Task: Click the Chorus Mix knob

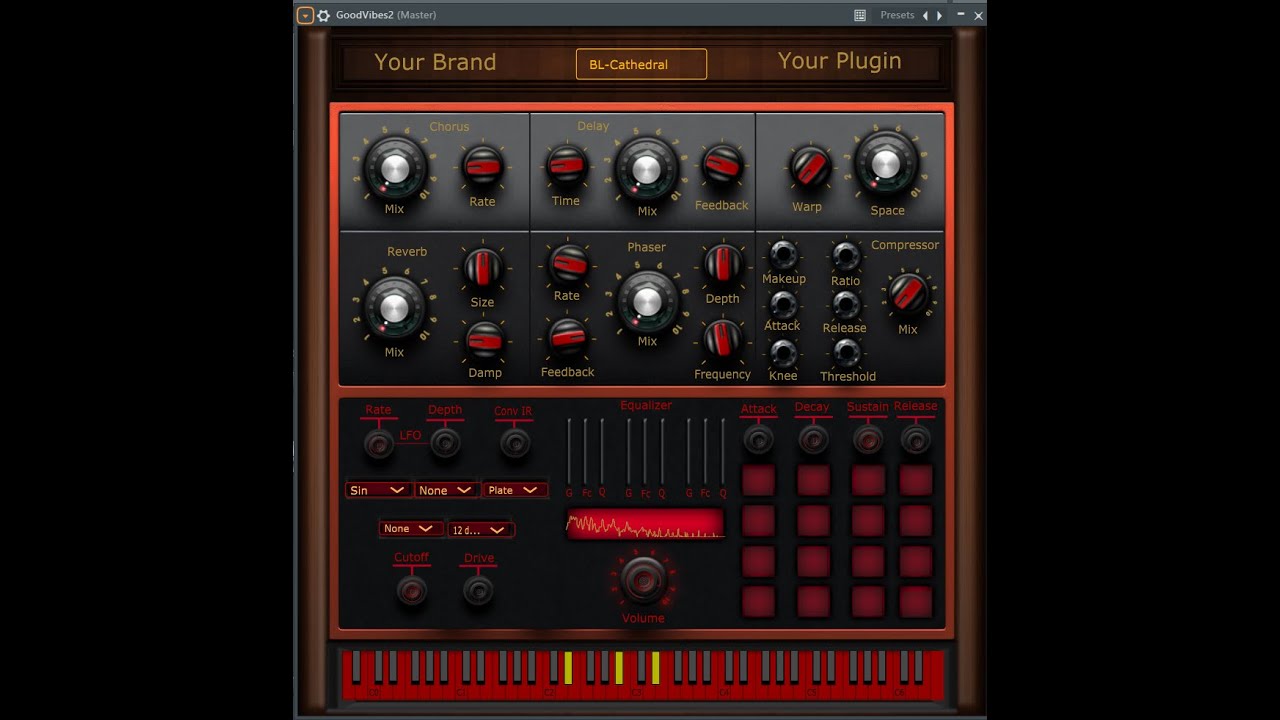Action: coord(395,168)
